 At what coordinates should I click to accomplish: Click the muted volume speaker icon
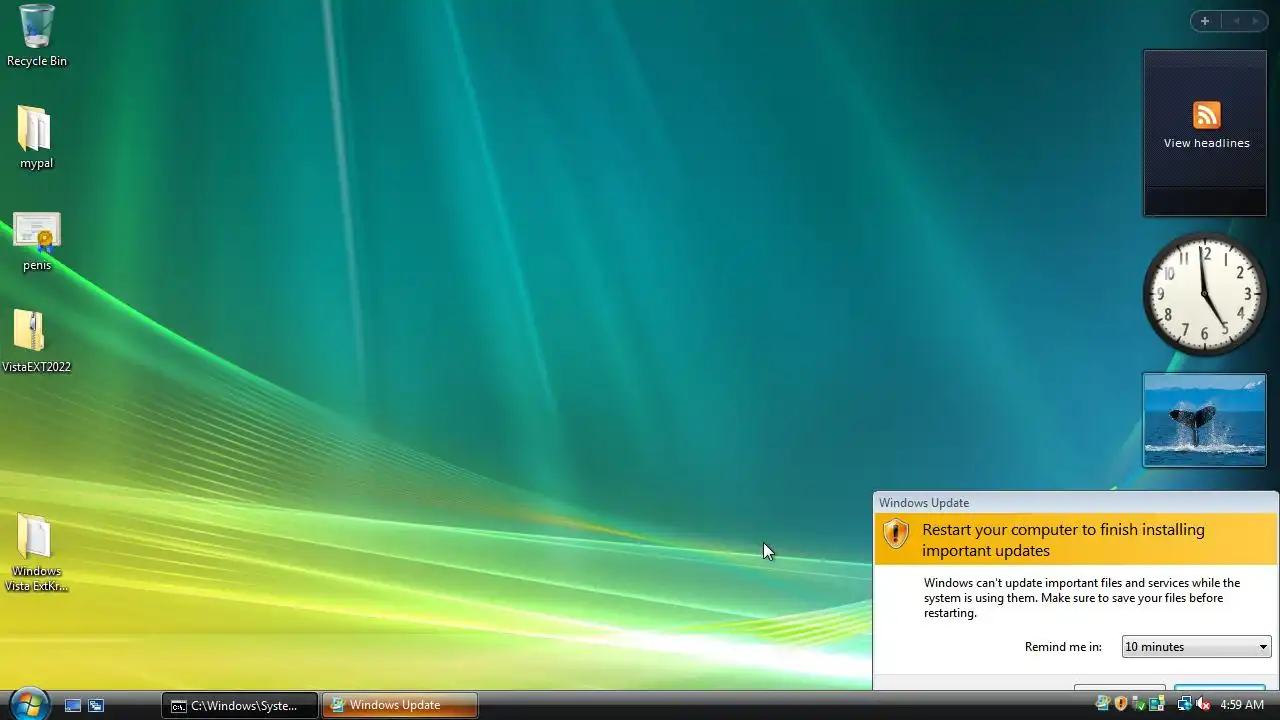pos(1203,704)
